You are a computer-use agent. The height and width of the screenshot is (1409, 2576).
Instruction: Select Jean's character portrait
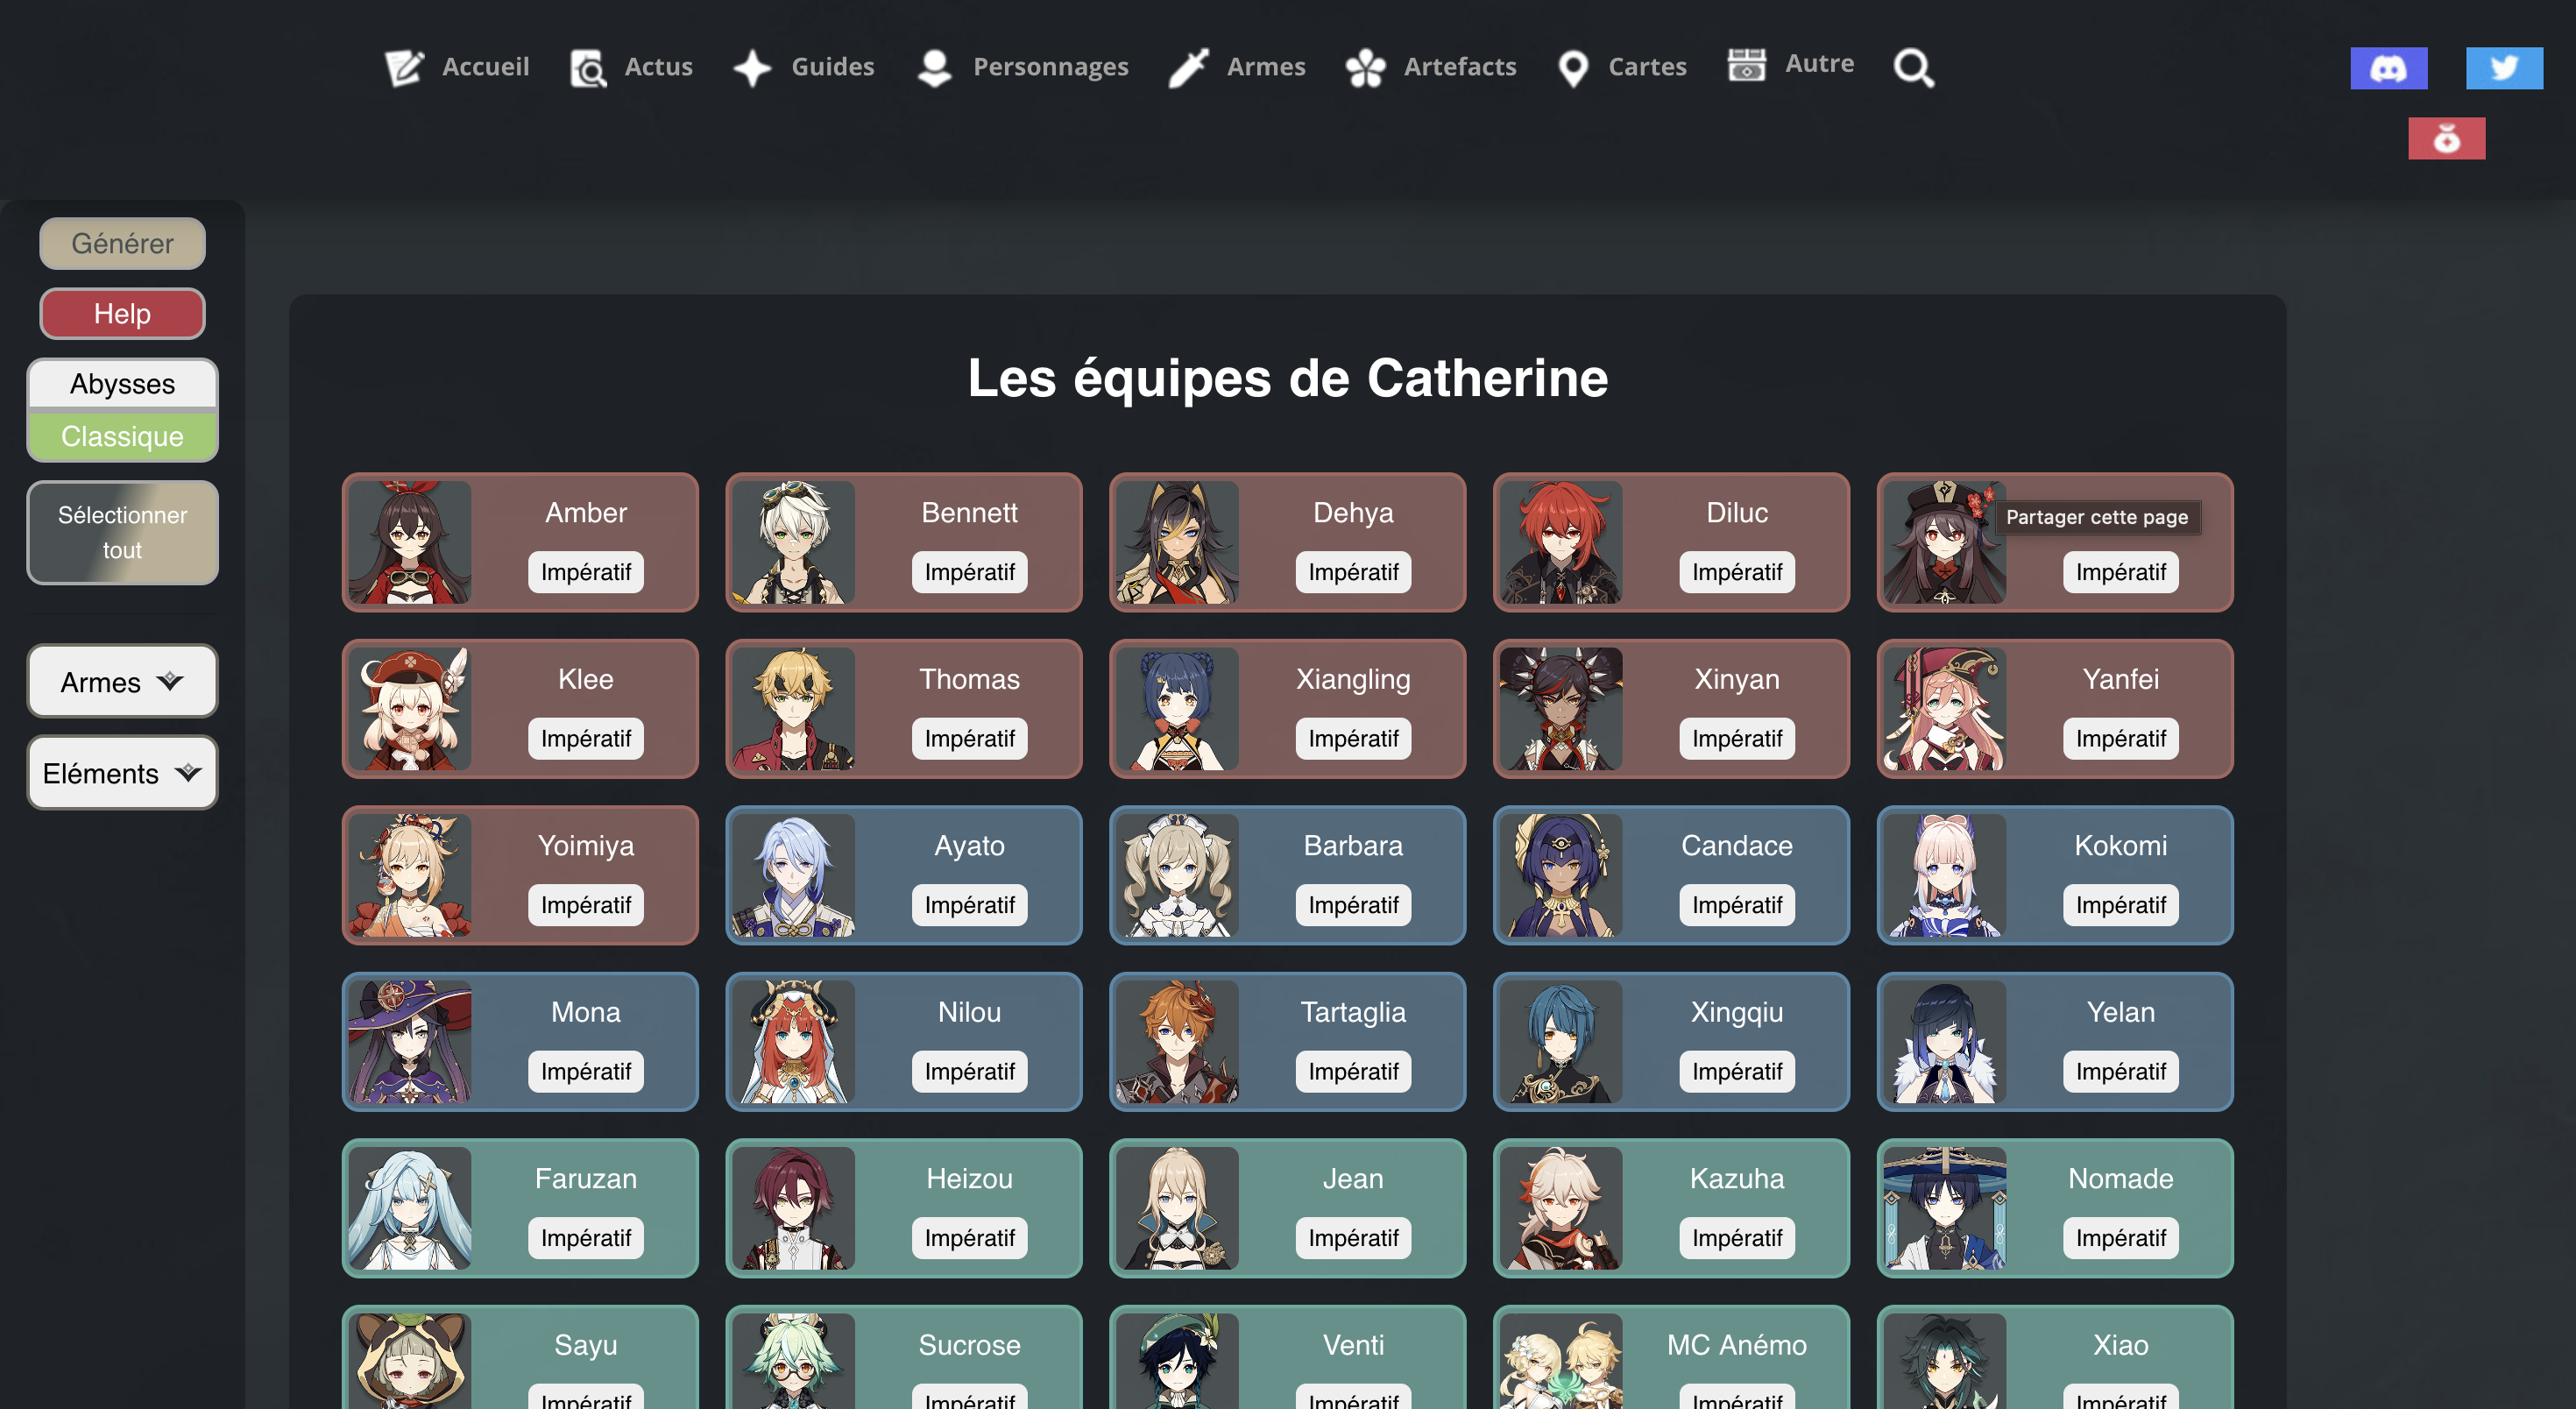pyautogui.click(x=1177, y=1208)
